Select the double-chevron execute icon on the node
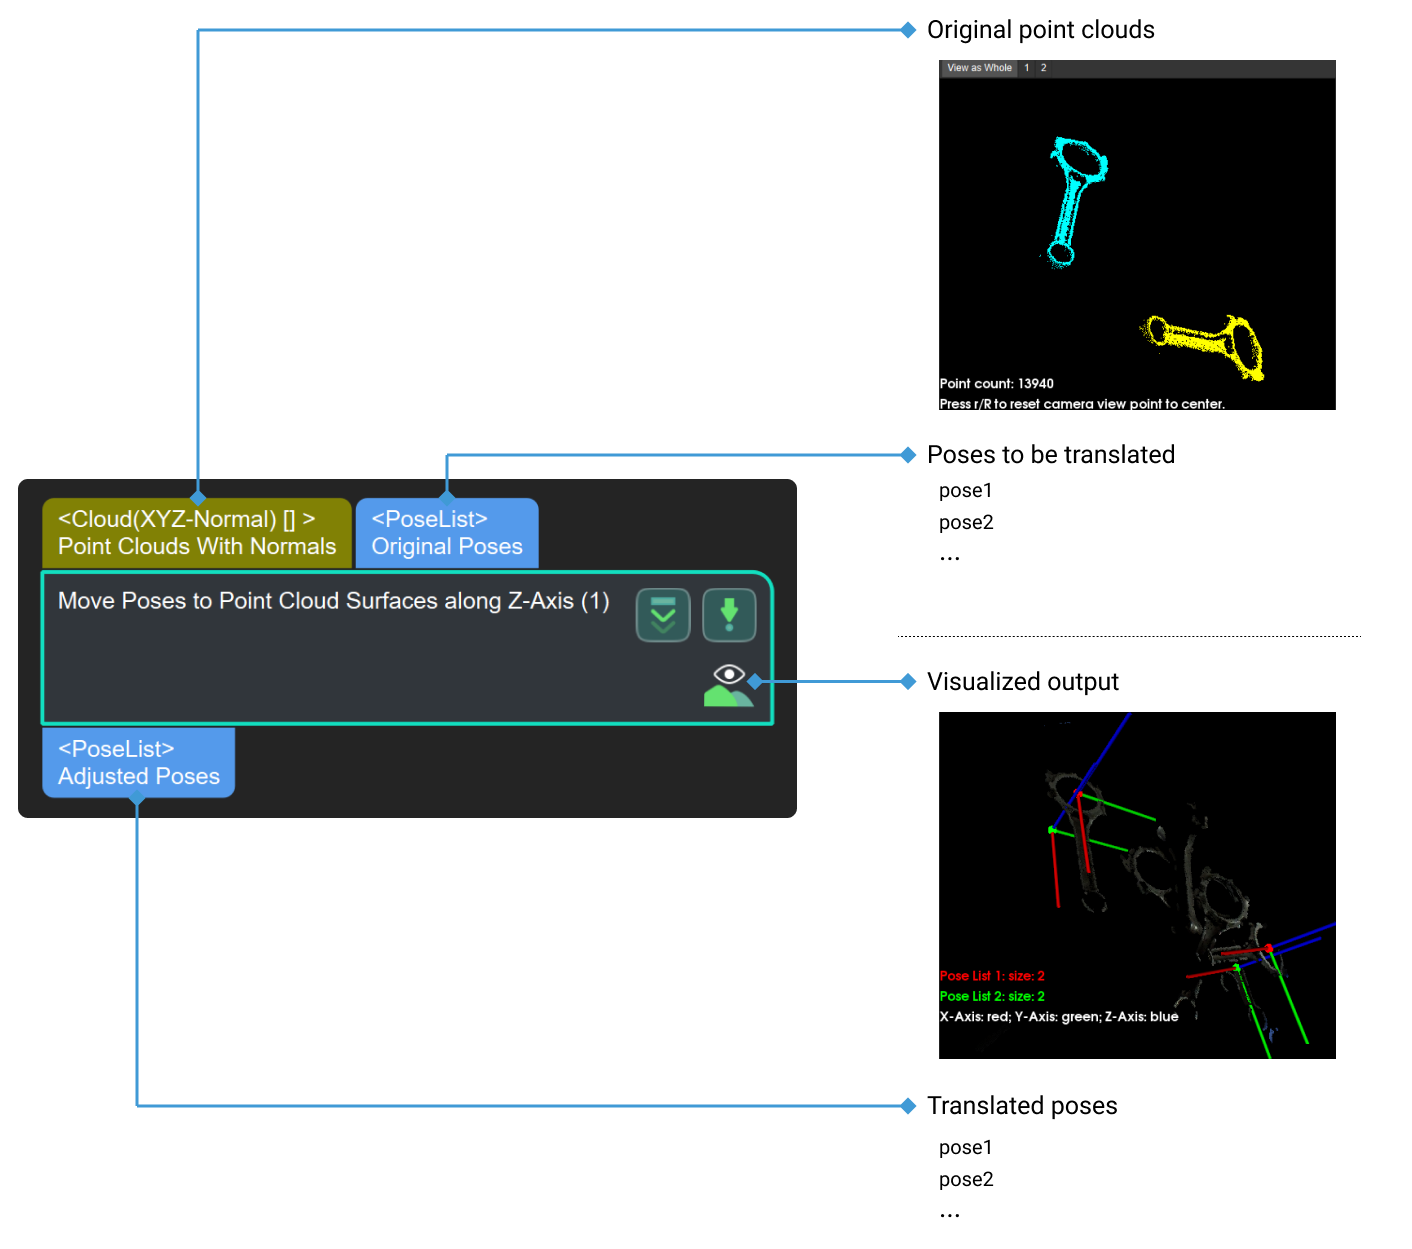 (x=662, y=614)
